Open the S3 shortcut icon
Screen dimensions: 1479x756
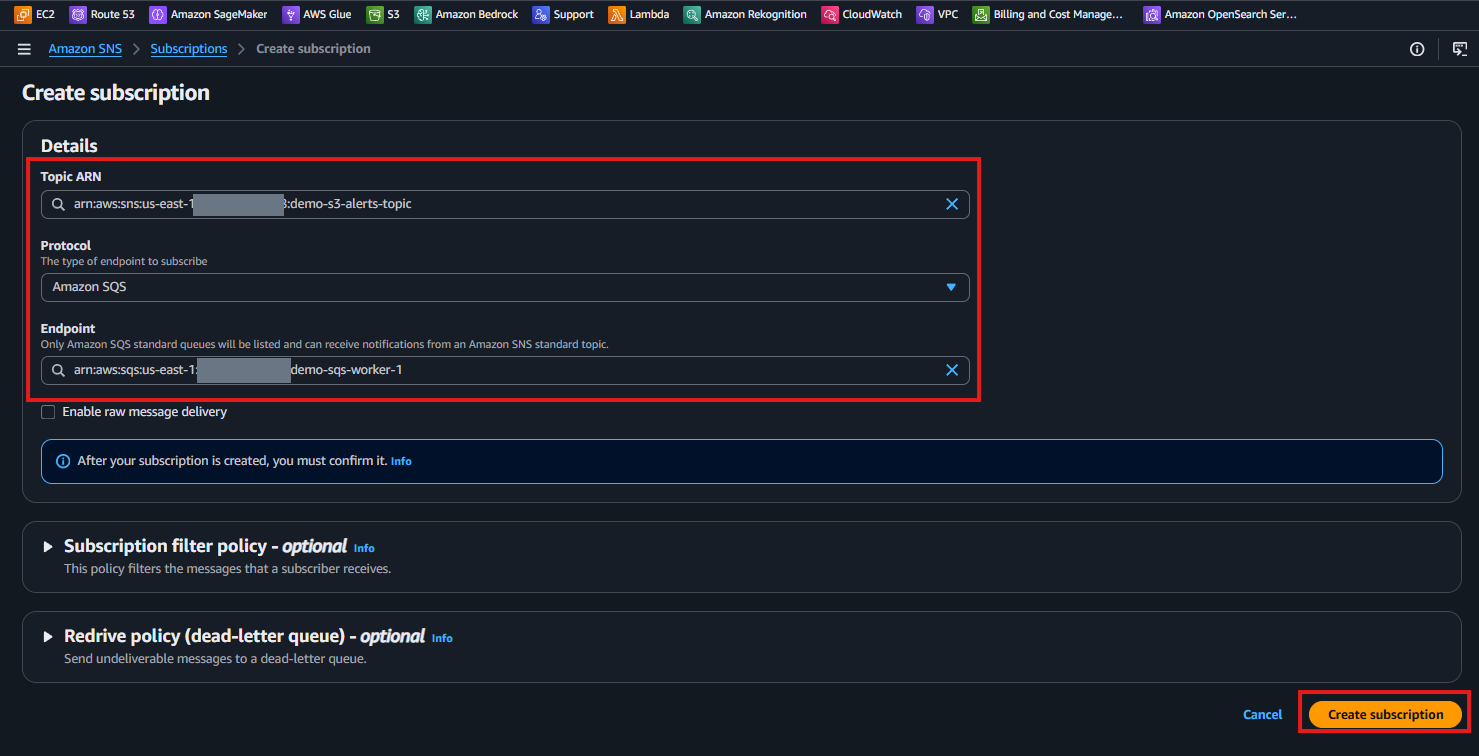pos(374,15)
